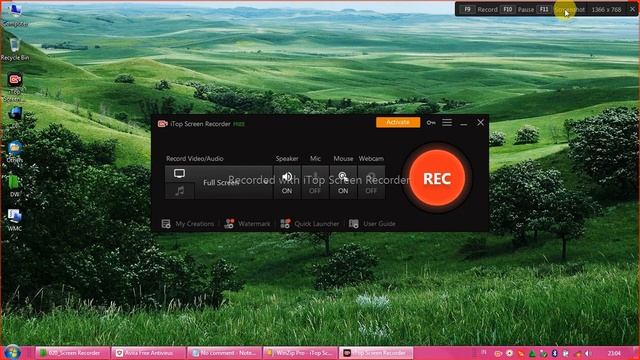
Task: Toggle the Mic recording OFF/ON
Action: click(315, 182)
